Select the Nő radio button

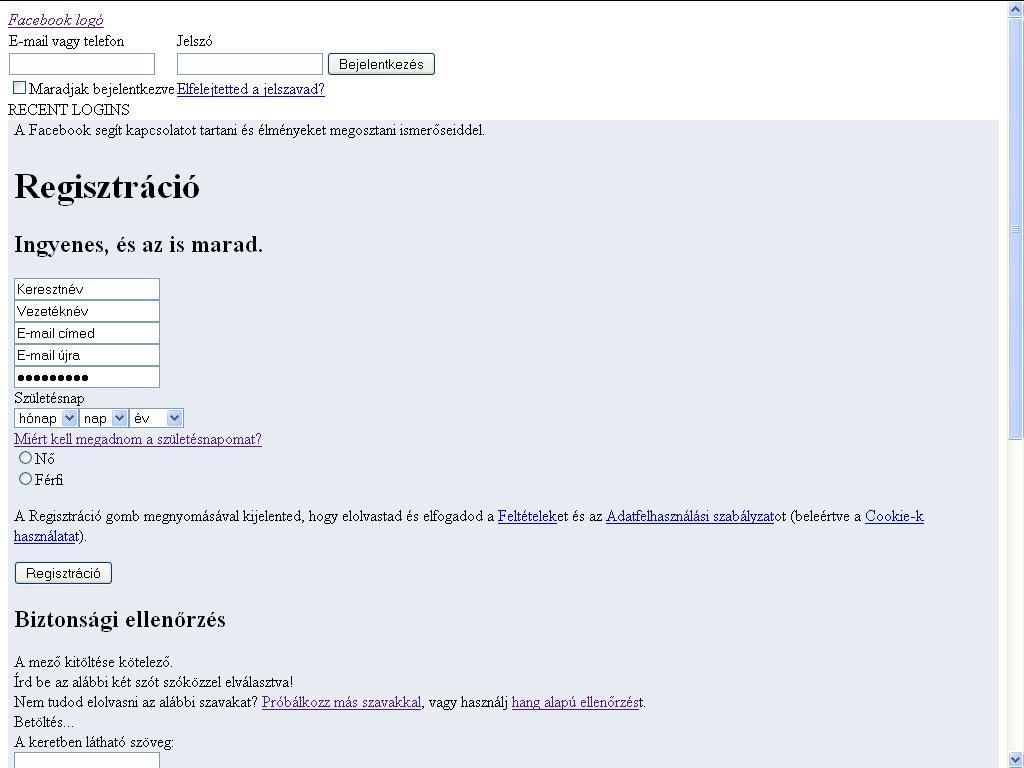pyautogui.click(x=25, y=458)
